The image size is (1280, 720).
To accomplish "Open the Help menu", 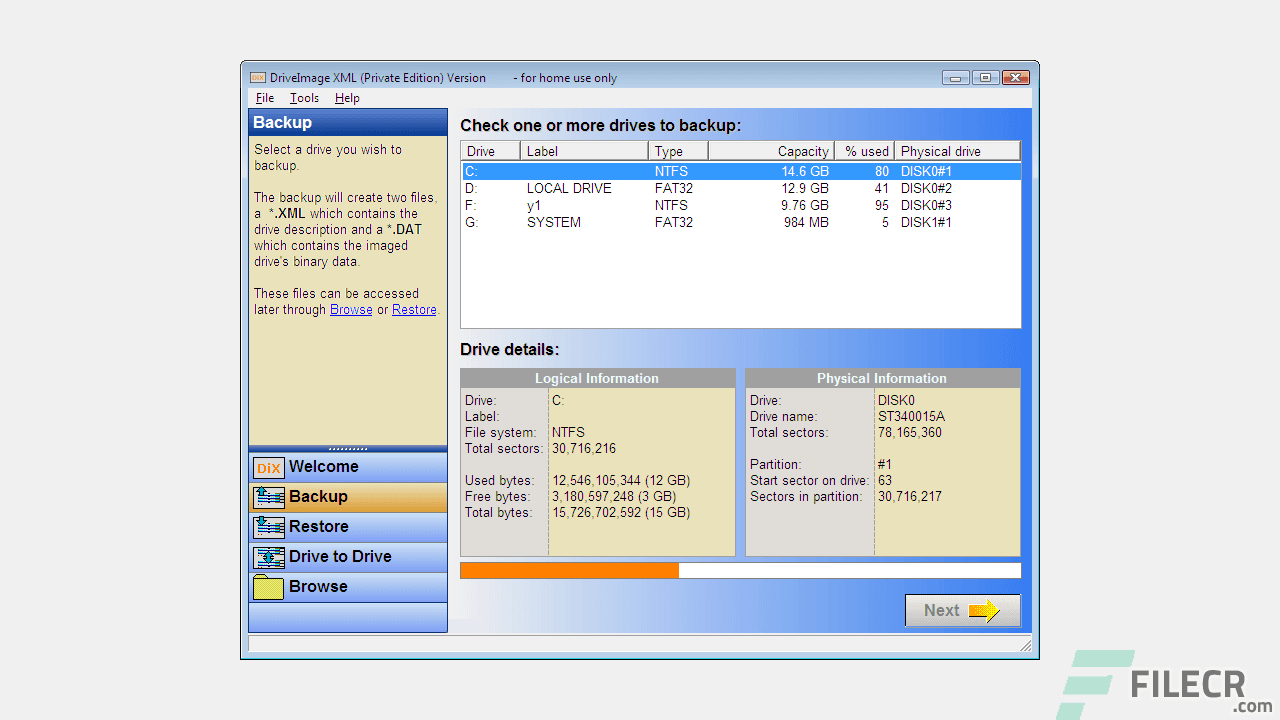I will [346, 97].
